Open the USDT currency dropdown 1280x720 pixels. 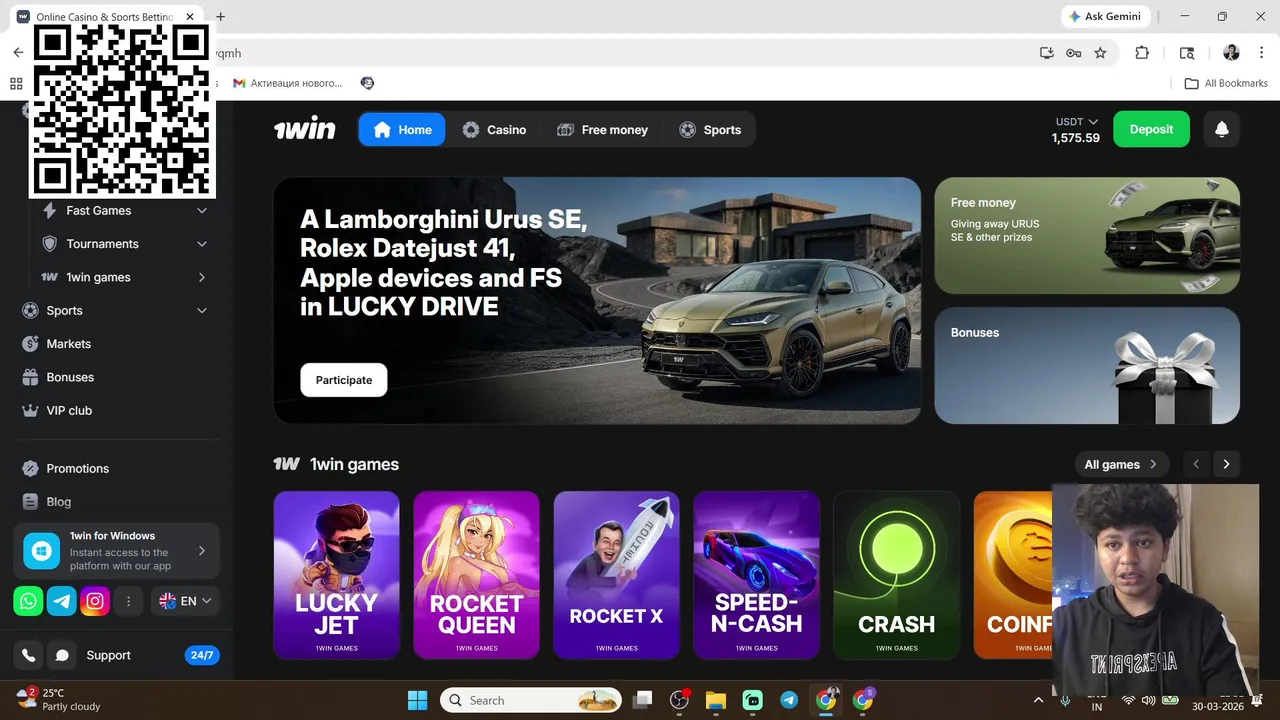click(x=1076, y=122)
